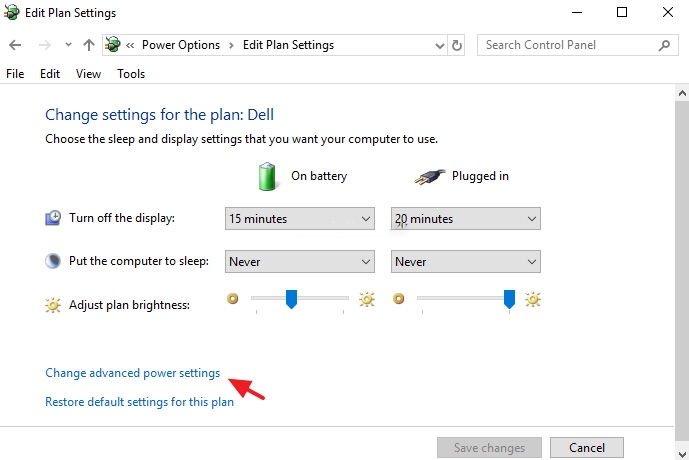Click the Cancel button
The height and width of the screenshot is (460, 689).
pos(587,447)
